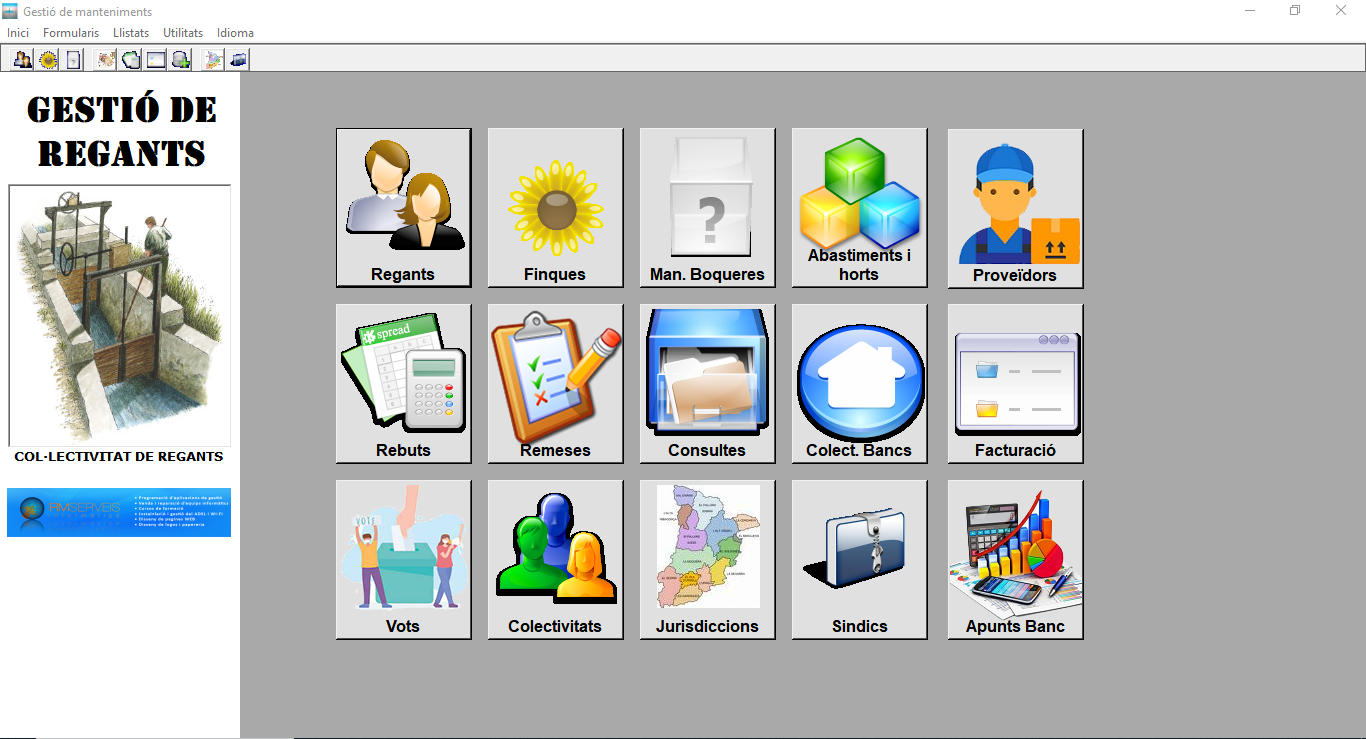Open the Jurisdiccions map tile
Viewport: 1366px width, 739px height.
(x=707, y=559)
